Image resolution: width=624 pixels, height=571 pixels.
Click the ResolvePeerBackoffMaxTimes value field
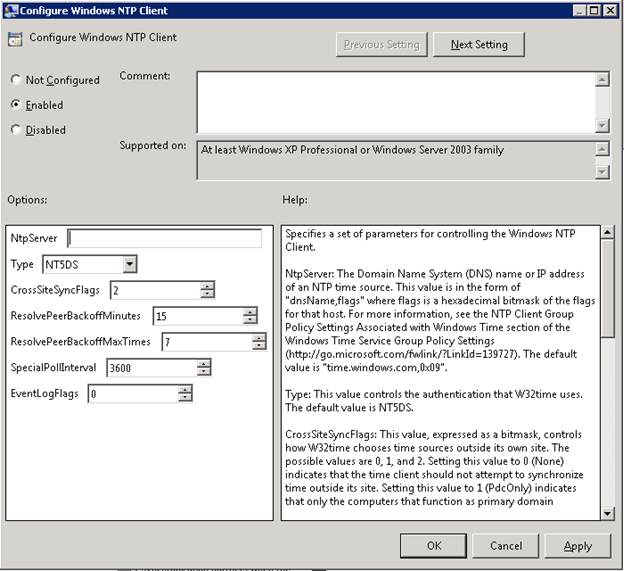click(207, 342)
